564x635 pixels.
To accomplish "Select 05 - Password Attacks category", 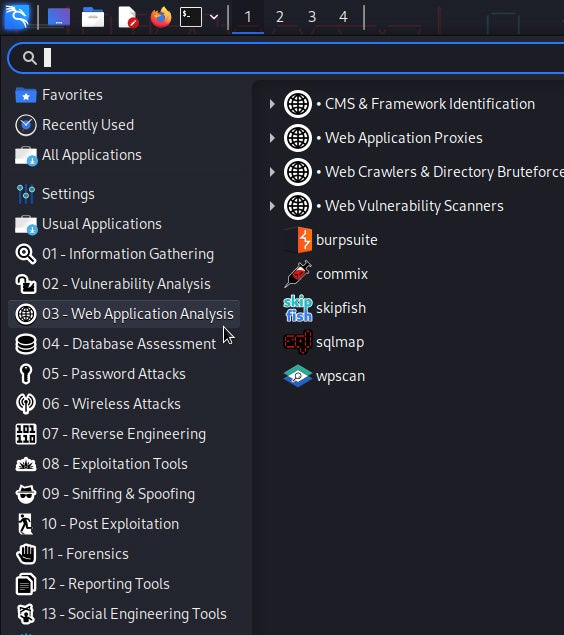I will [x=124, y=374].
